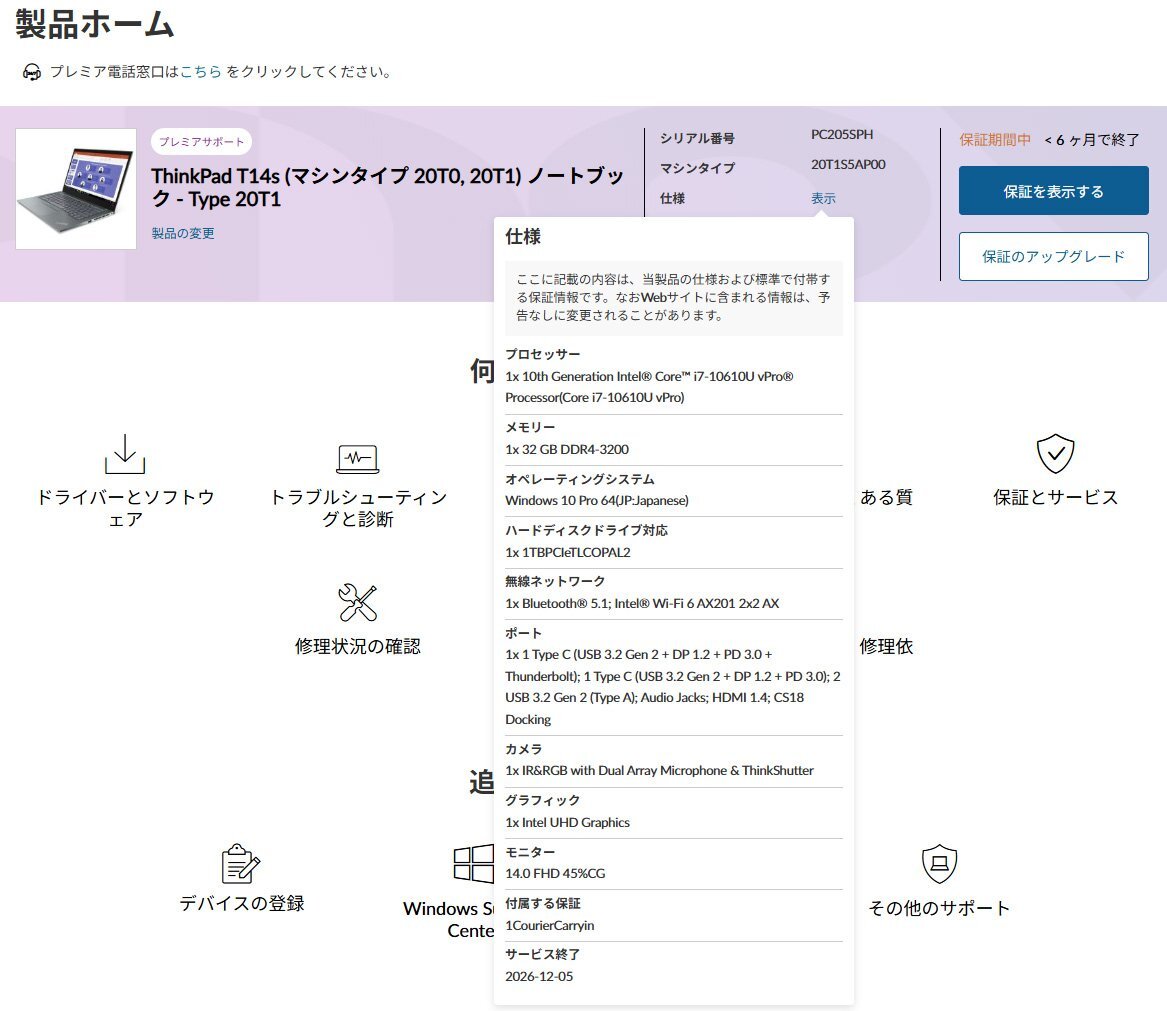This screenshot has width=1167, height=1011.
Task: Open 保証とサービス label
Action: point(1055,497)
